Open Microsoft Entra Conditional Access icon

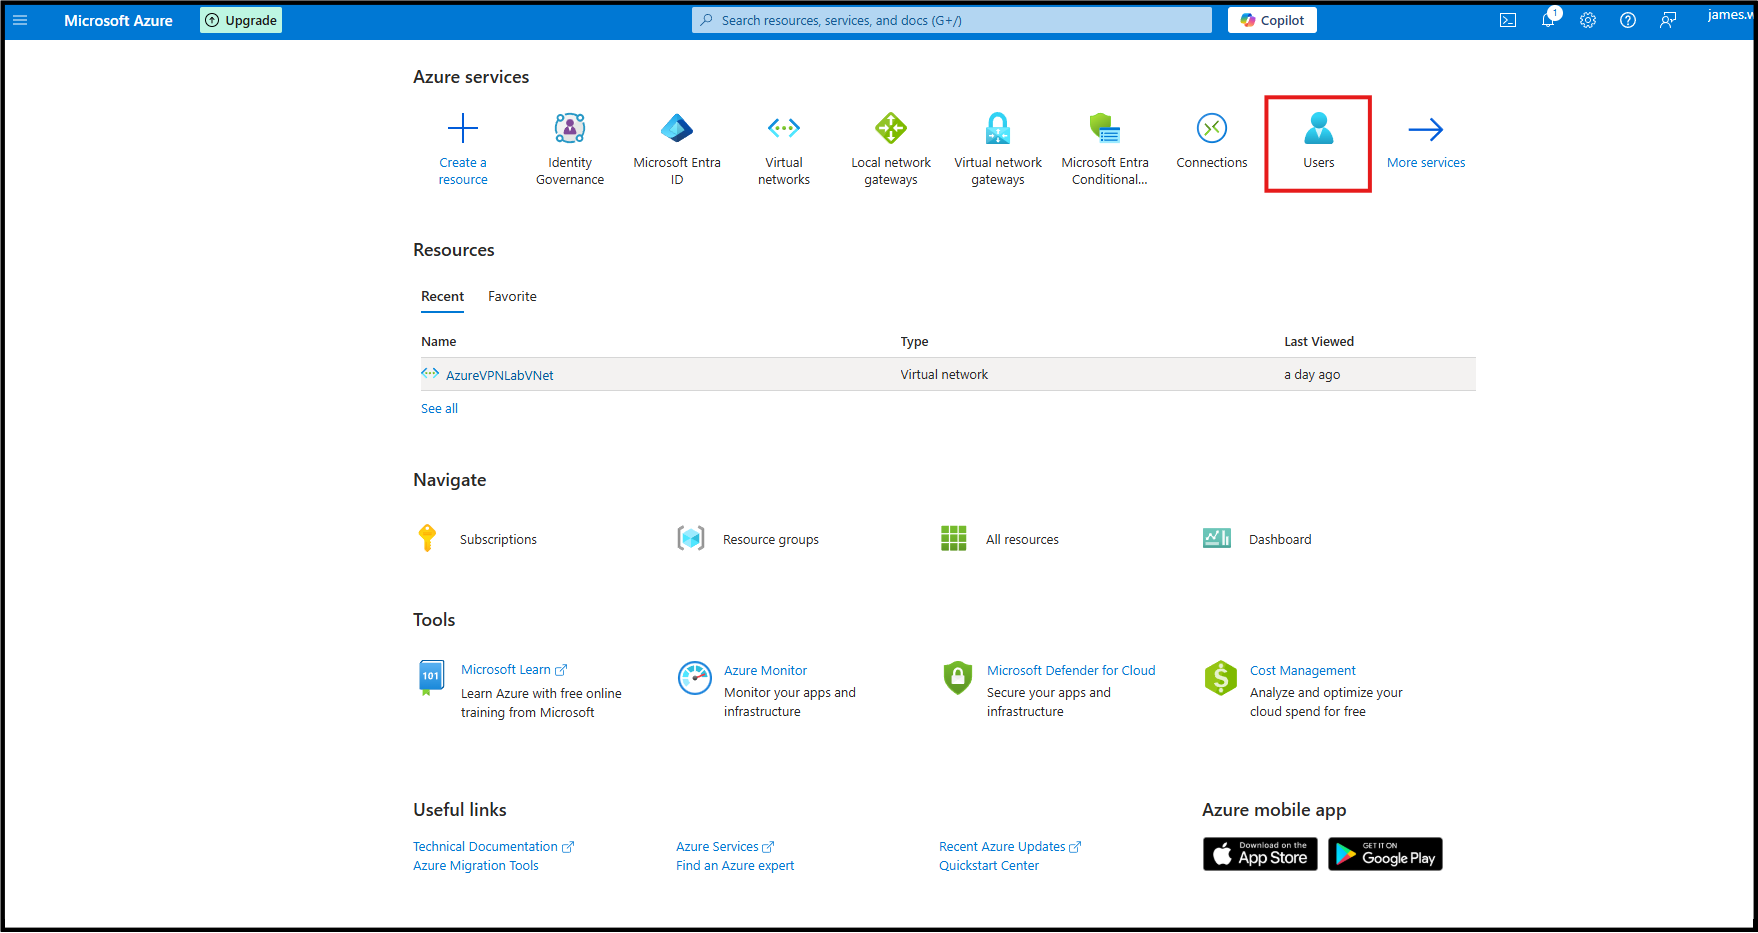coord(1105,128)
